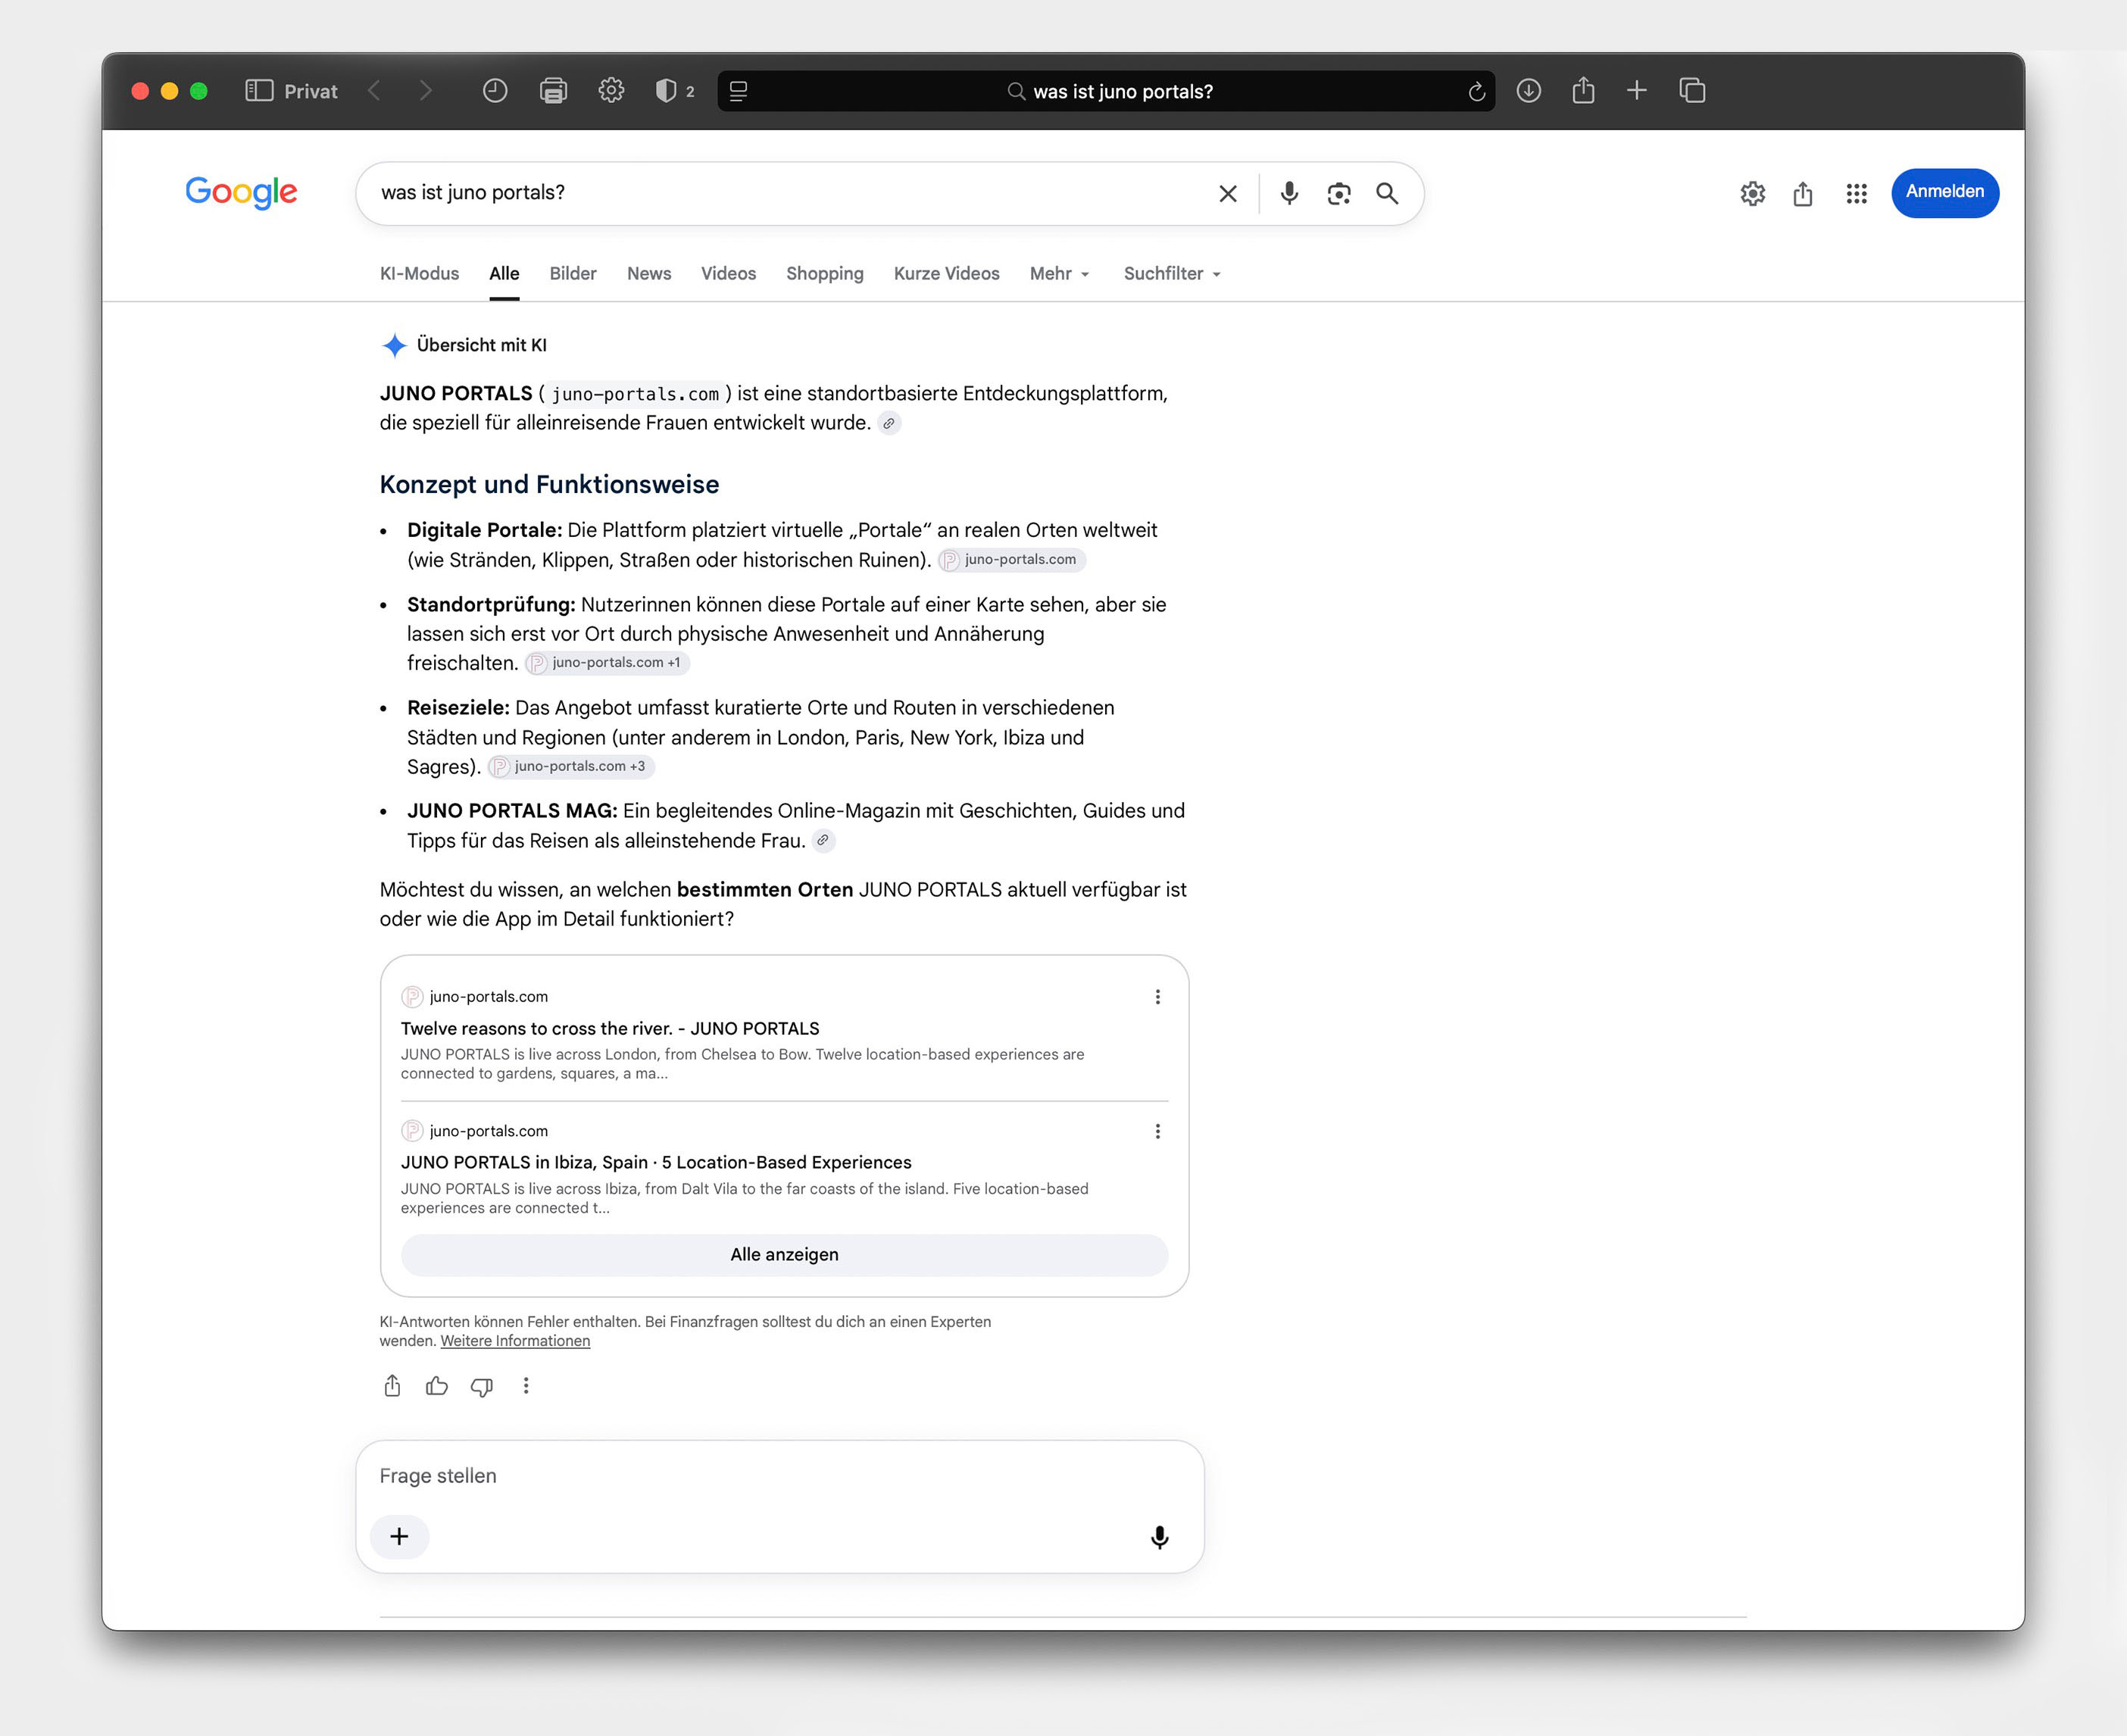The width and height of the screenshot is (2127, 1736).
Task: Select the Alle tab
Action: [504, 274]
